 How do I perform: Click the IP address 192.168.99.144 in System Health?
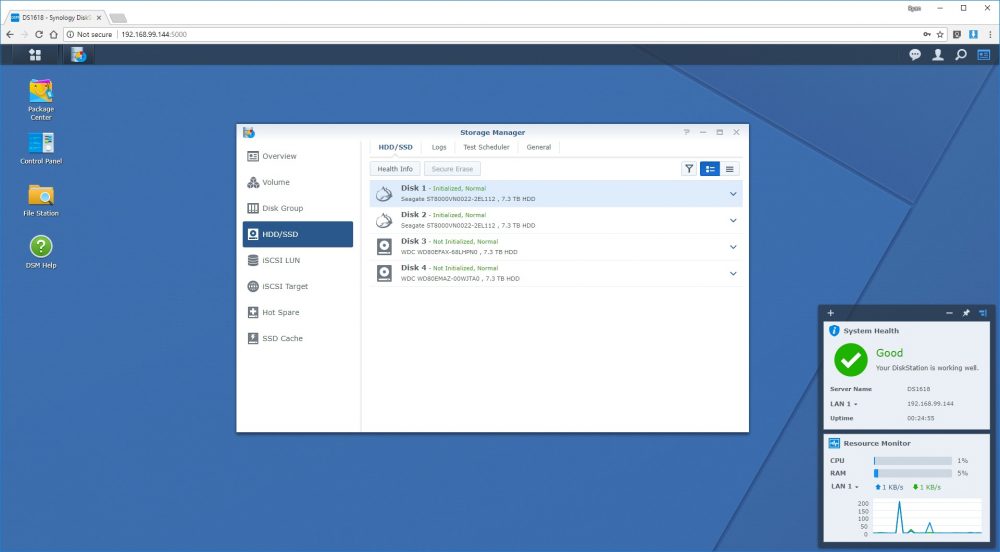pos(930,403)
